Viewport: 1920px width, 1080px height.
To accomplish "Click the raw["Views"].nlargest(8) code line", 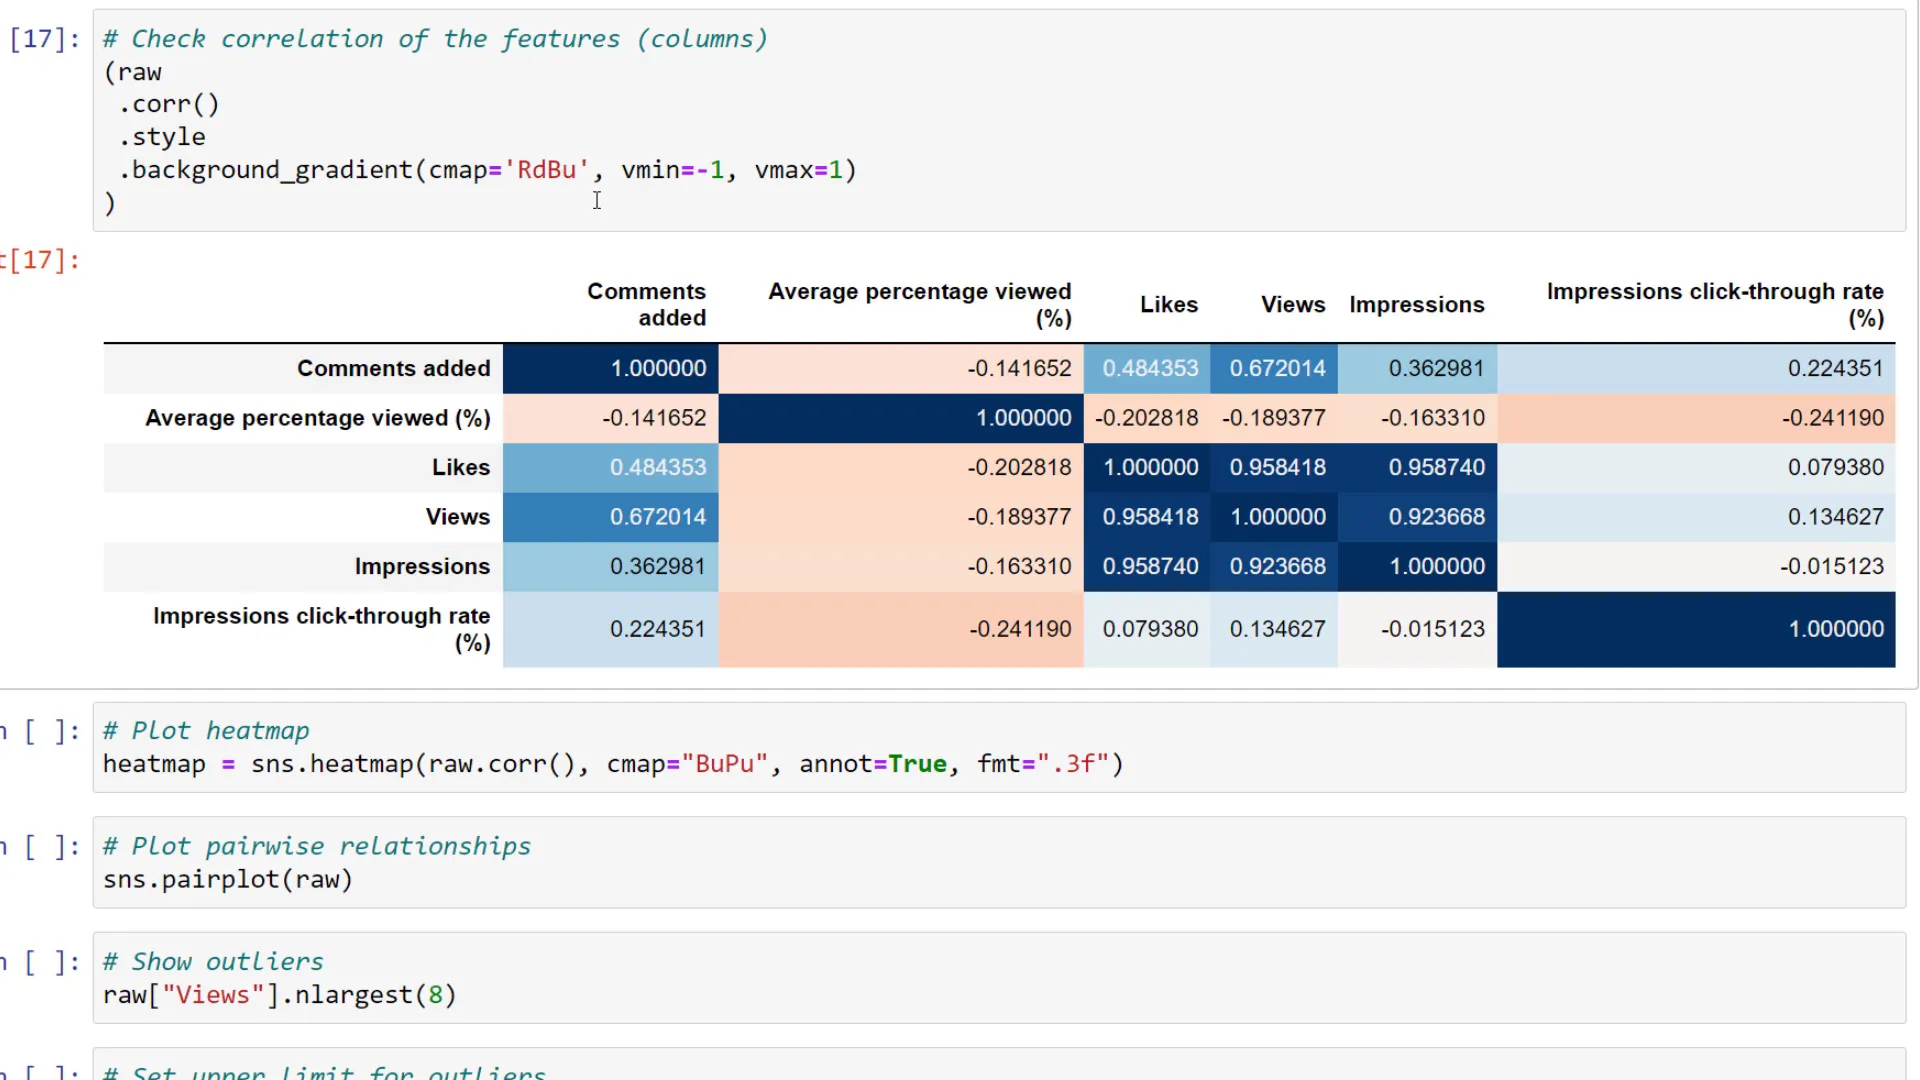I will coord(280,994).
